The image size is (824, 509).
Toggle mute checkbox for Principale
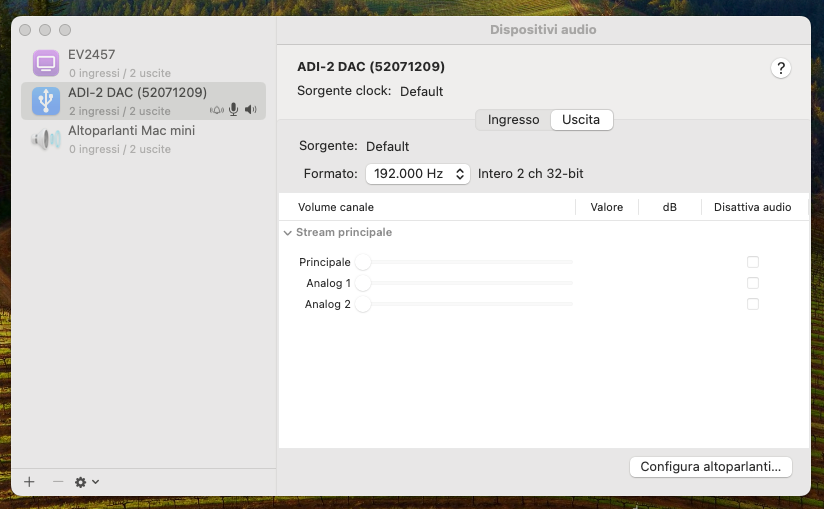point(753,262)
